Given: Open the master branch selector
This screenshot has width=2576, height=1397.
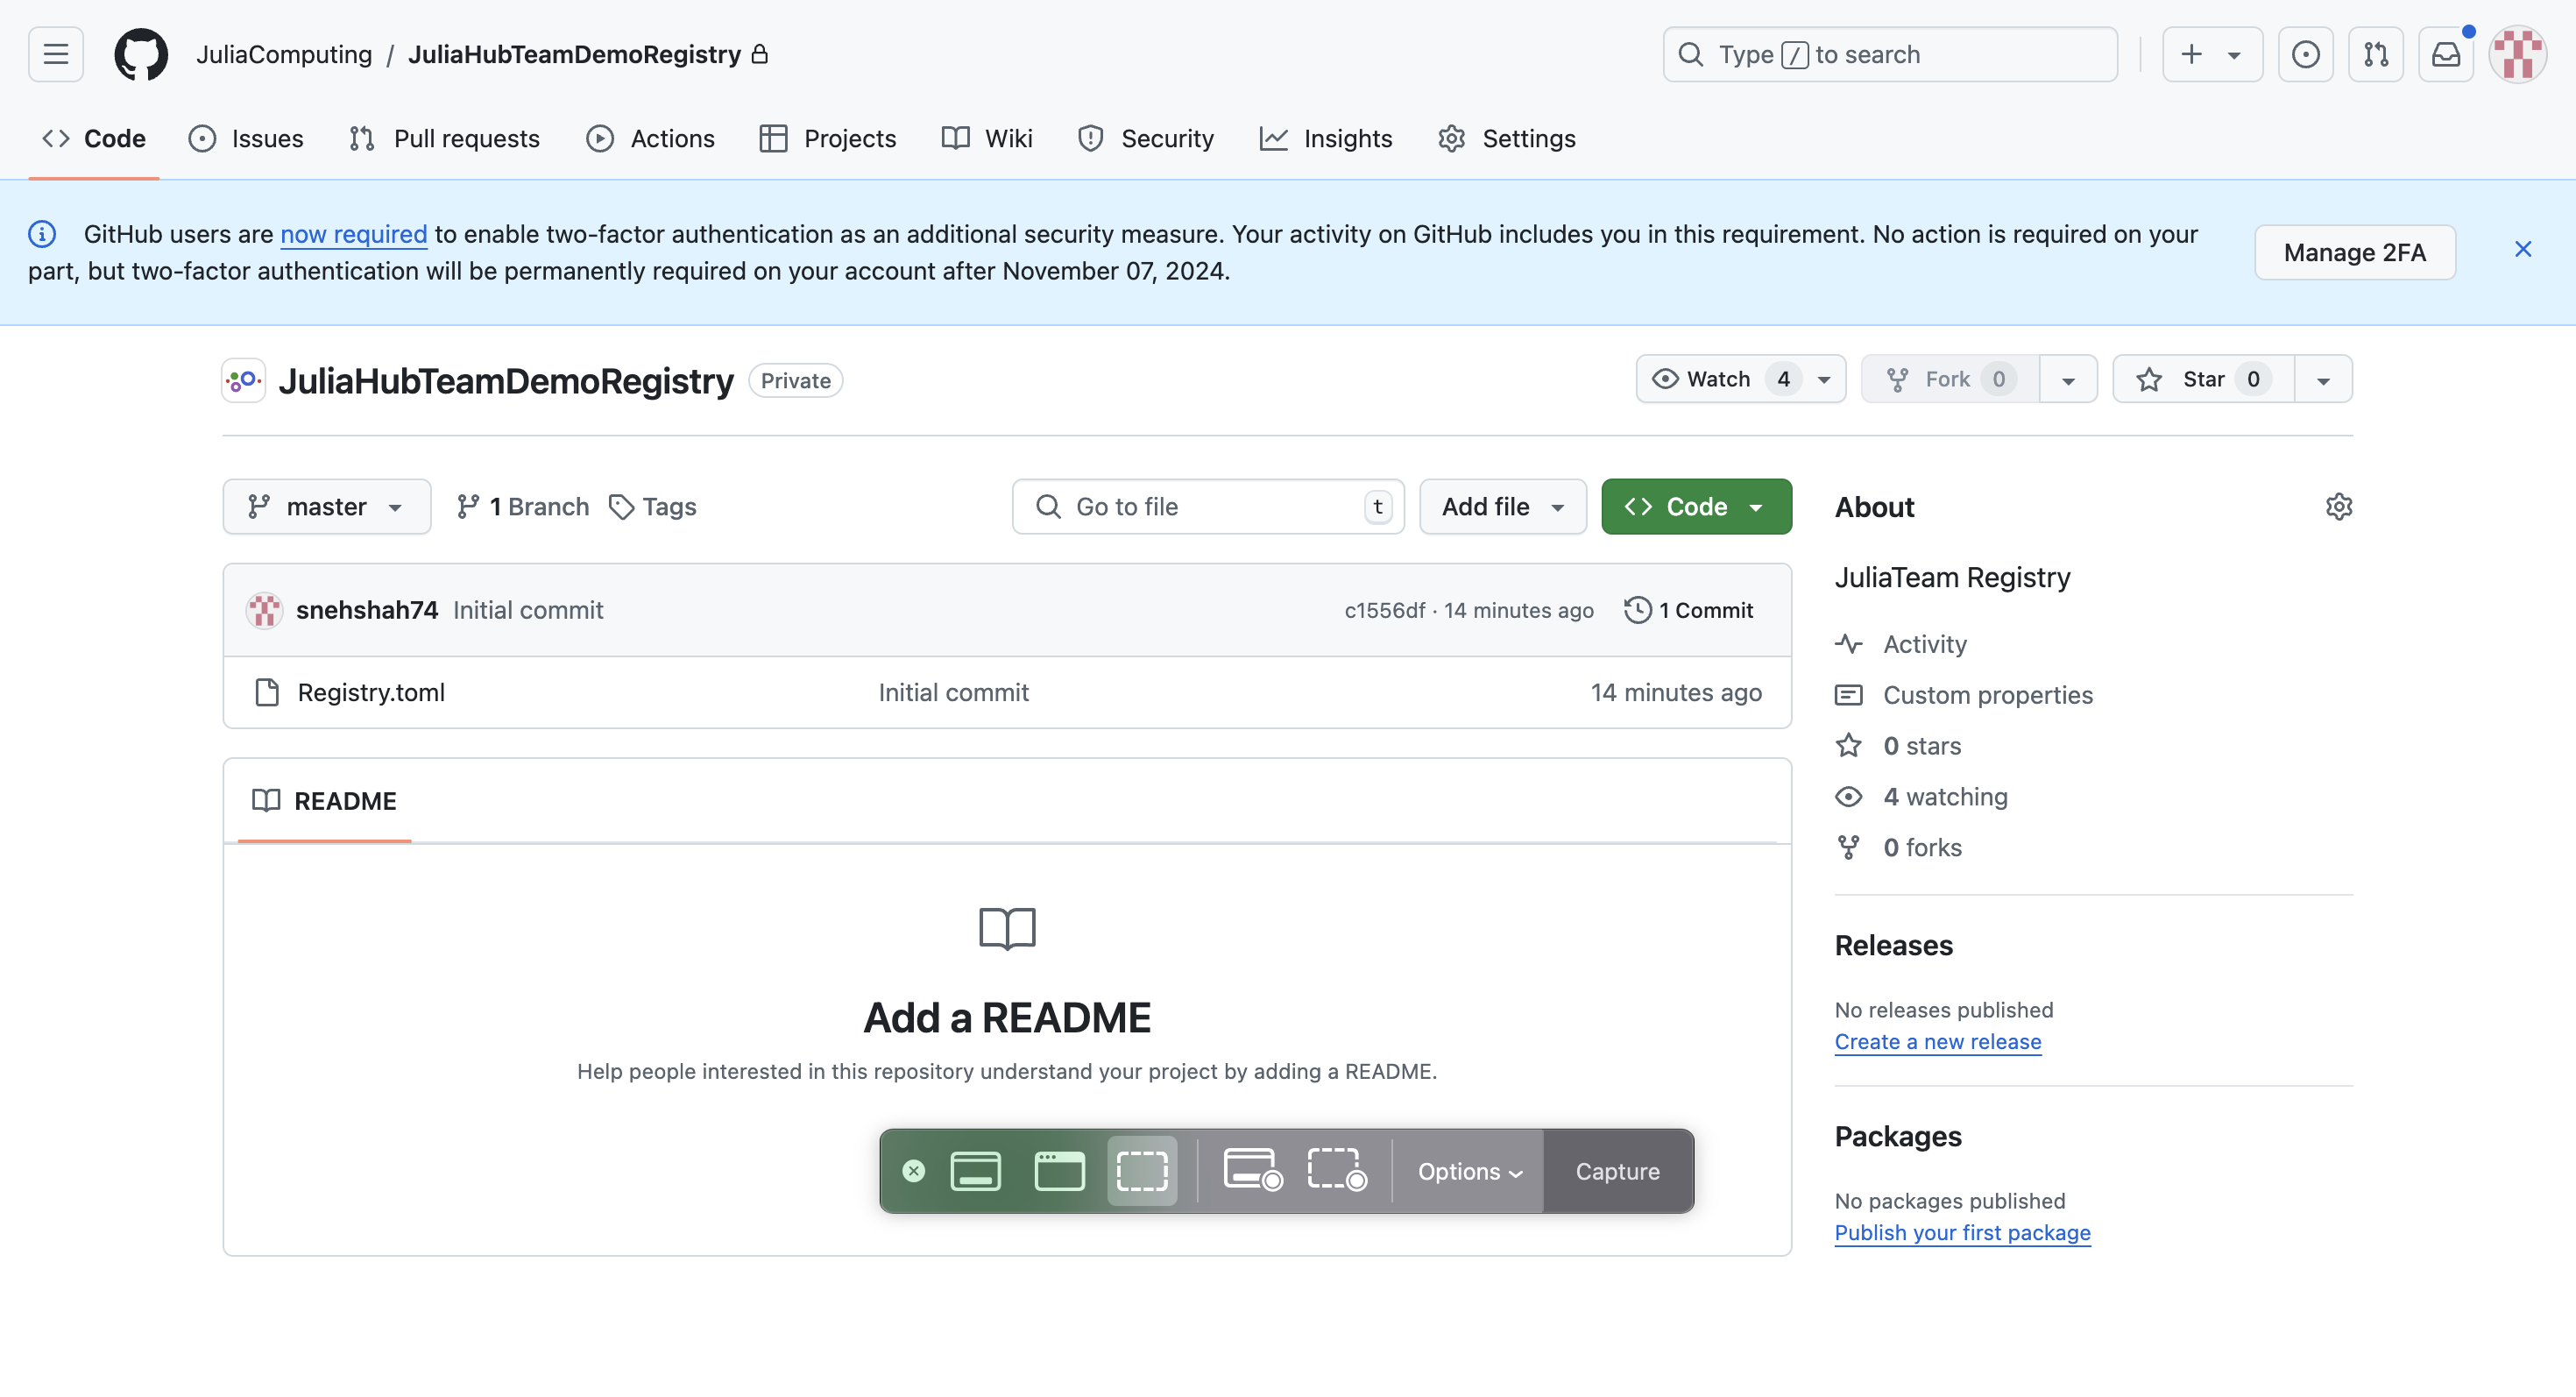Looking at the screenshot, I should (327, 507).
